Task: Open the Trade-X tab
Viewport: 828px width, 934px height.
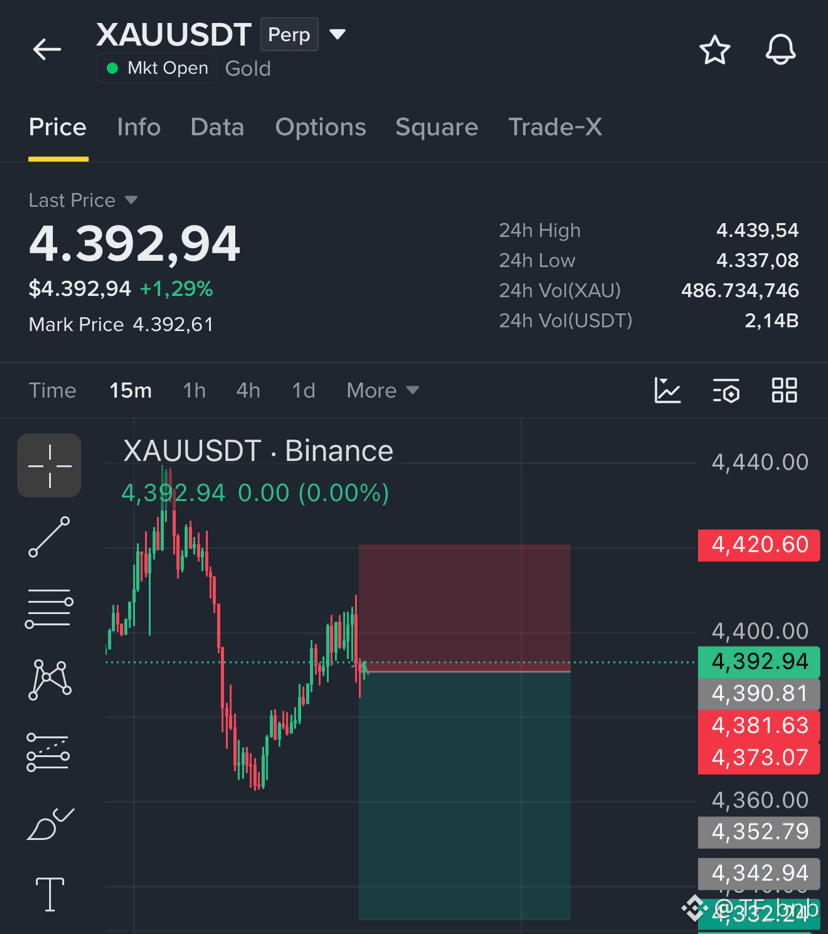Action: pos(555,127)
